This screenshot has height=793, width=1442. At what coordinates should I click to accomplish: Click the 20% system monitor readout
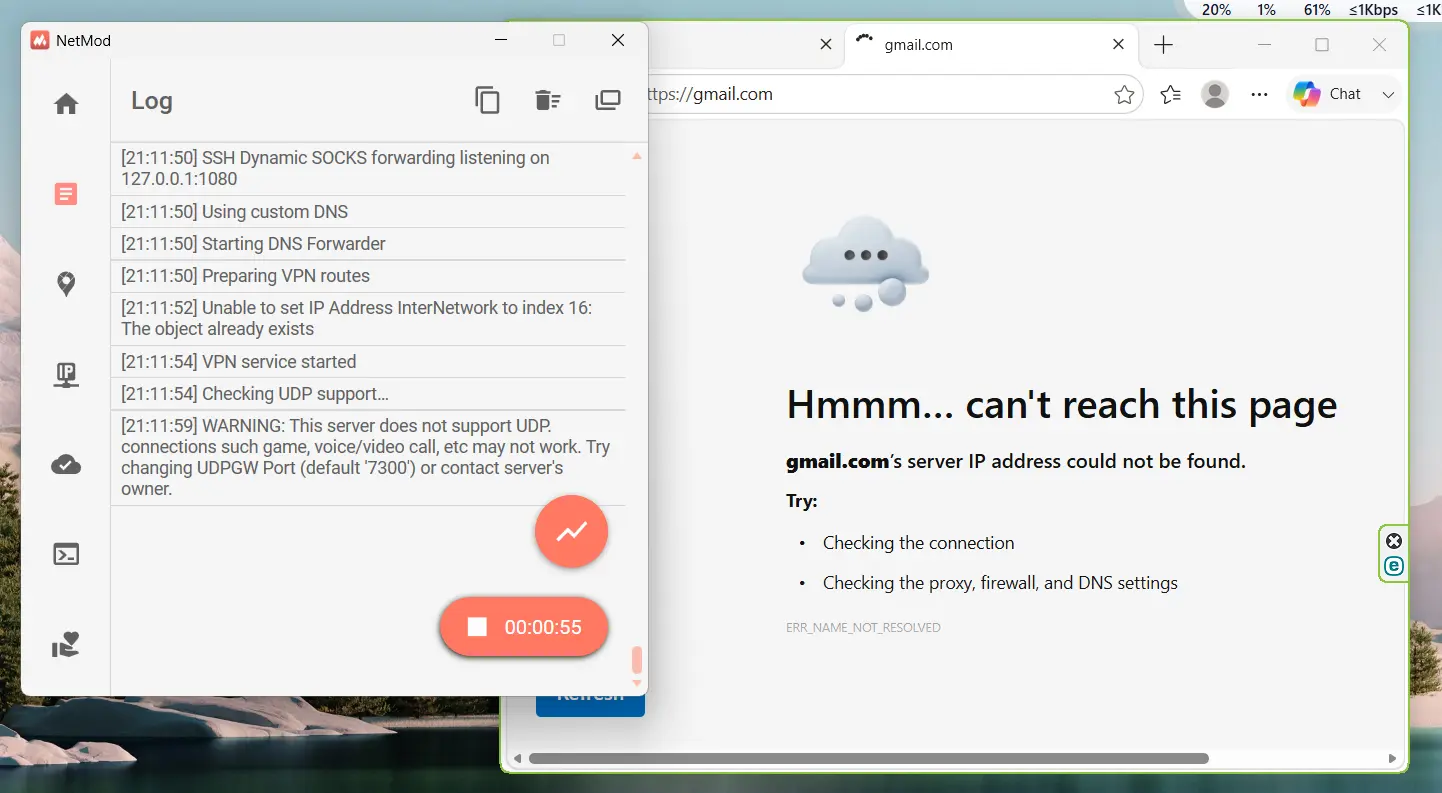click(x=1216, y=10)
